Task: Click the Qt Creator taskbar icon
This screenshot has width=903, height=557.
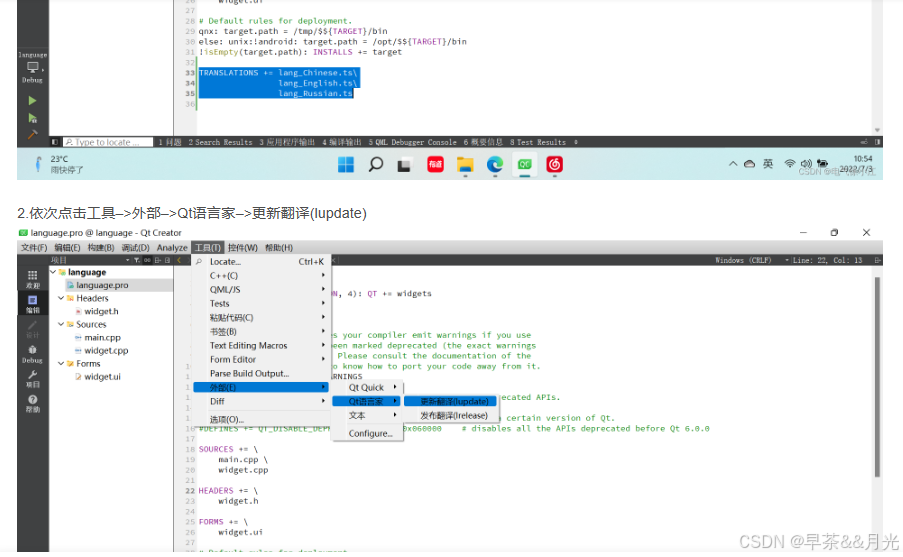Action: point(524,165)
